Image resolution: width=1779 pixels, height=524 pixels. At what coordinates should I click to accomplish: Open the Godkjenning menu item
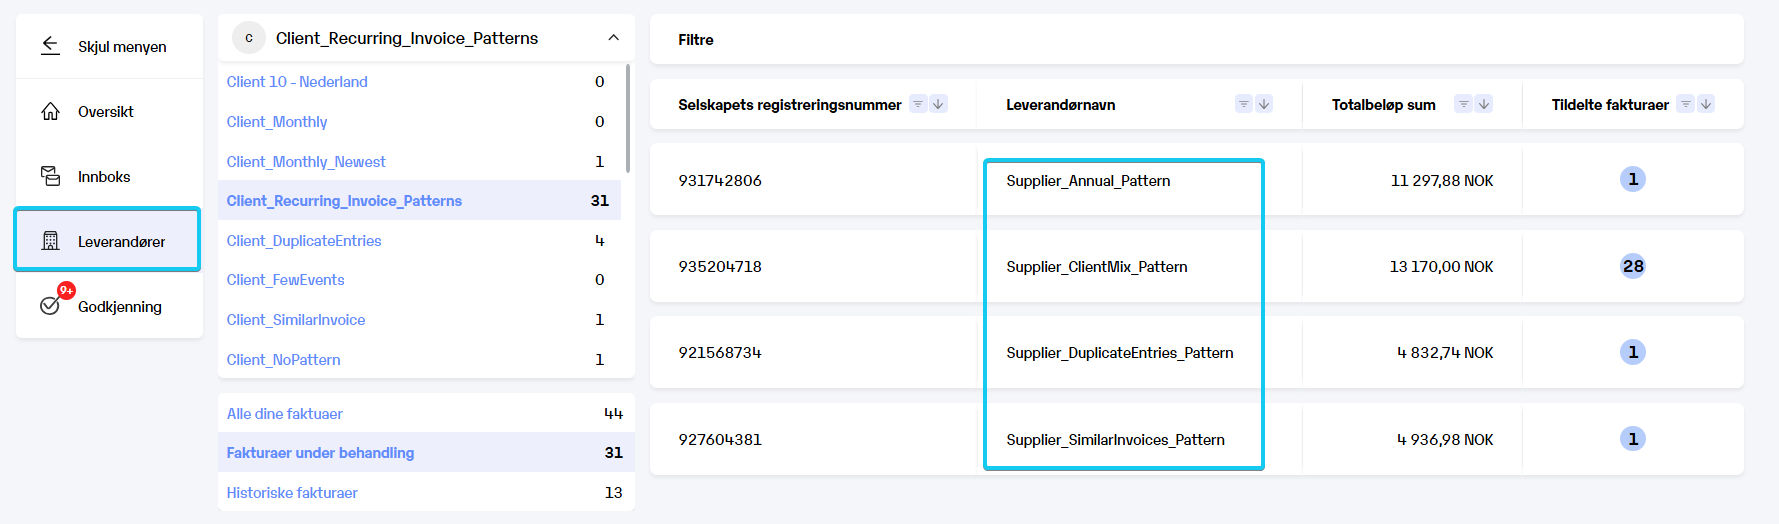click(109, 306)
